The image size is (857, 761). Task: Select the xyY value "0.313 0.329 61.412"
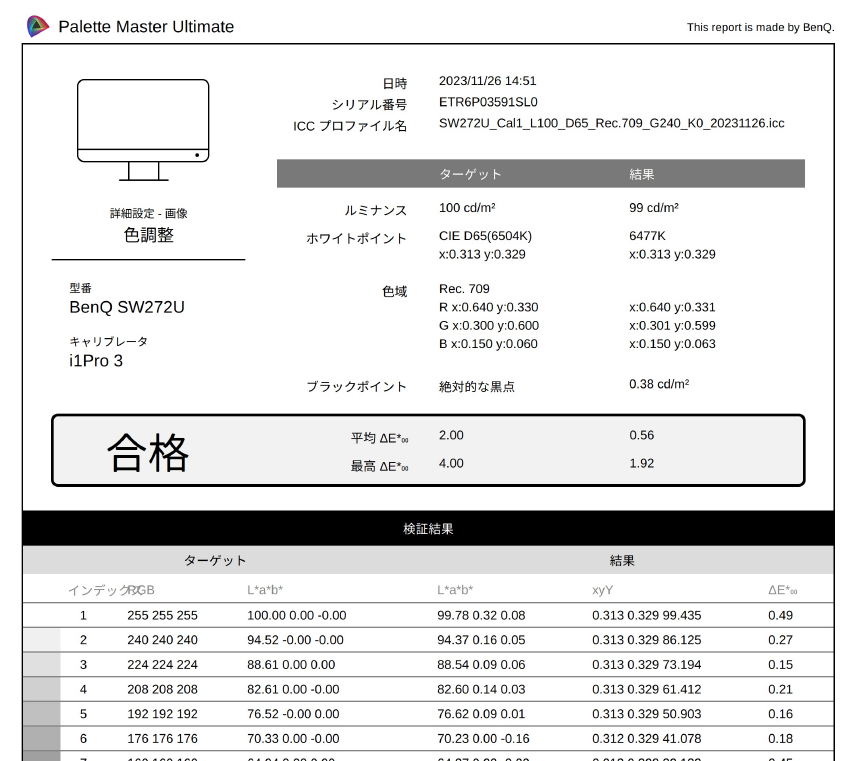click(x=647, y=689)
